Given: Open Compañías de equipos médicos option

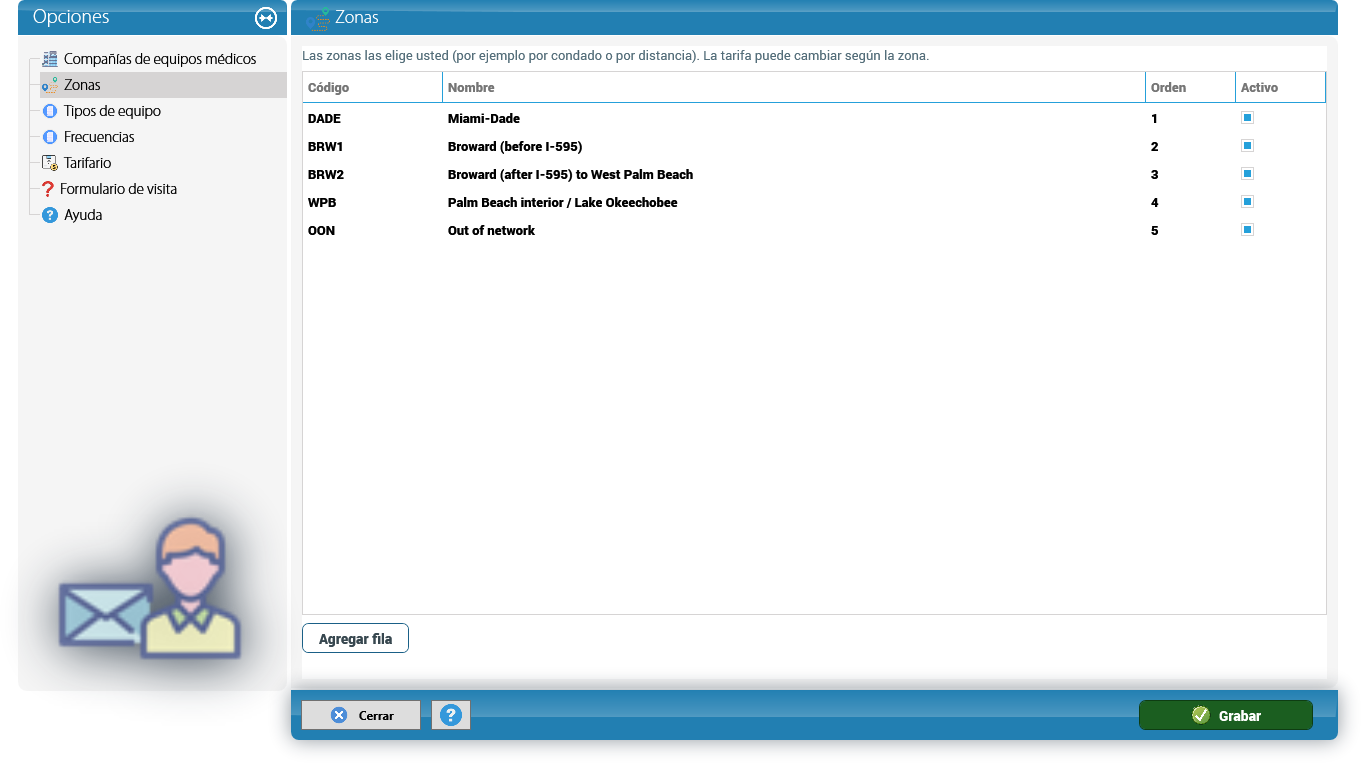Looking at the screenshot, I should click(x=160, y=59).
